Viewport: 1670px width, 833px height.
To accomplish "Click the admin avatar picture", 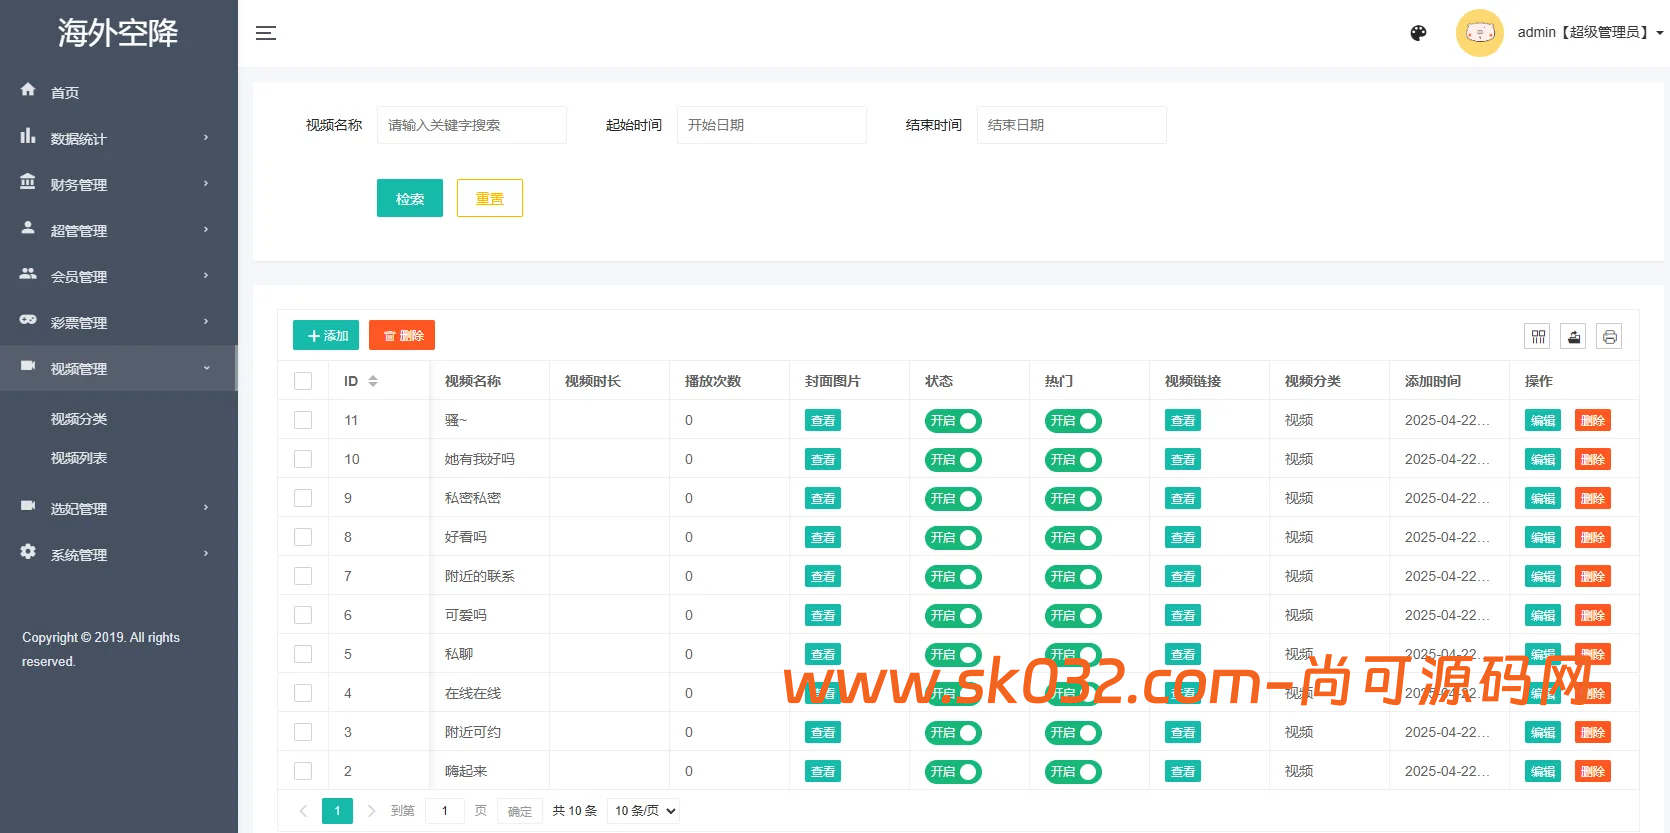I will (1480, 33).
